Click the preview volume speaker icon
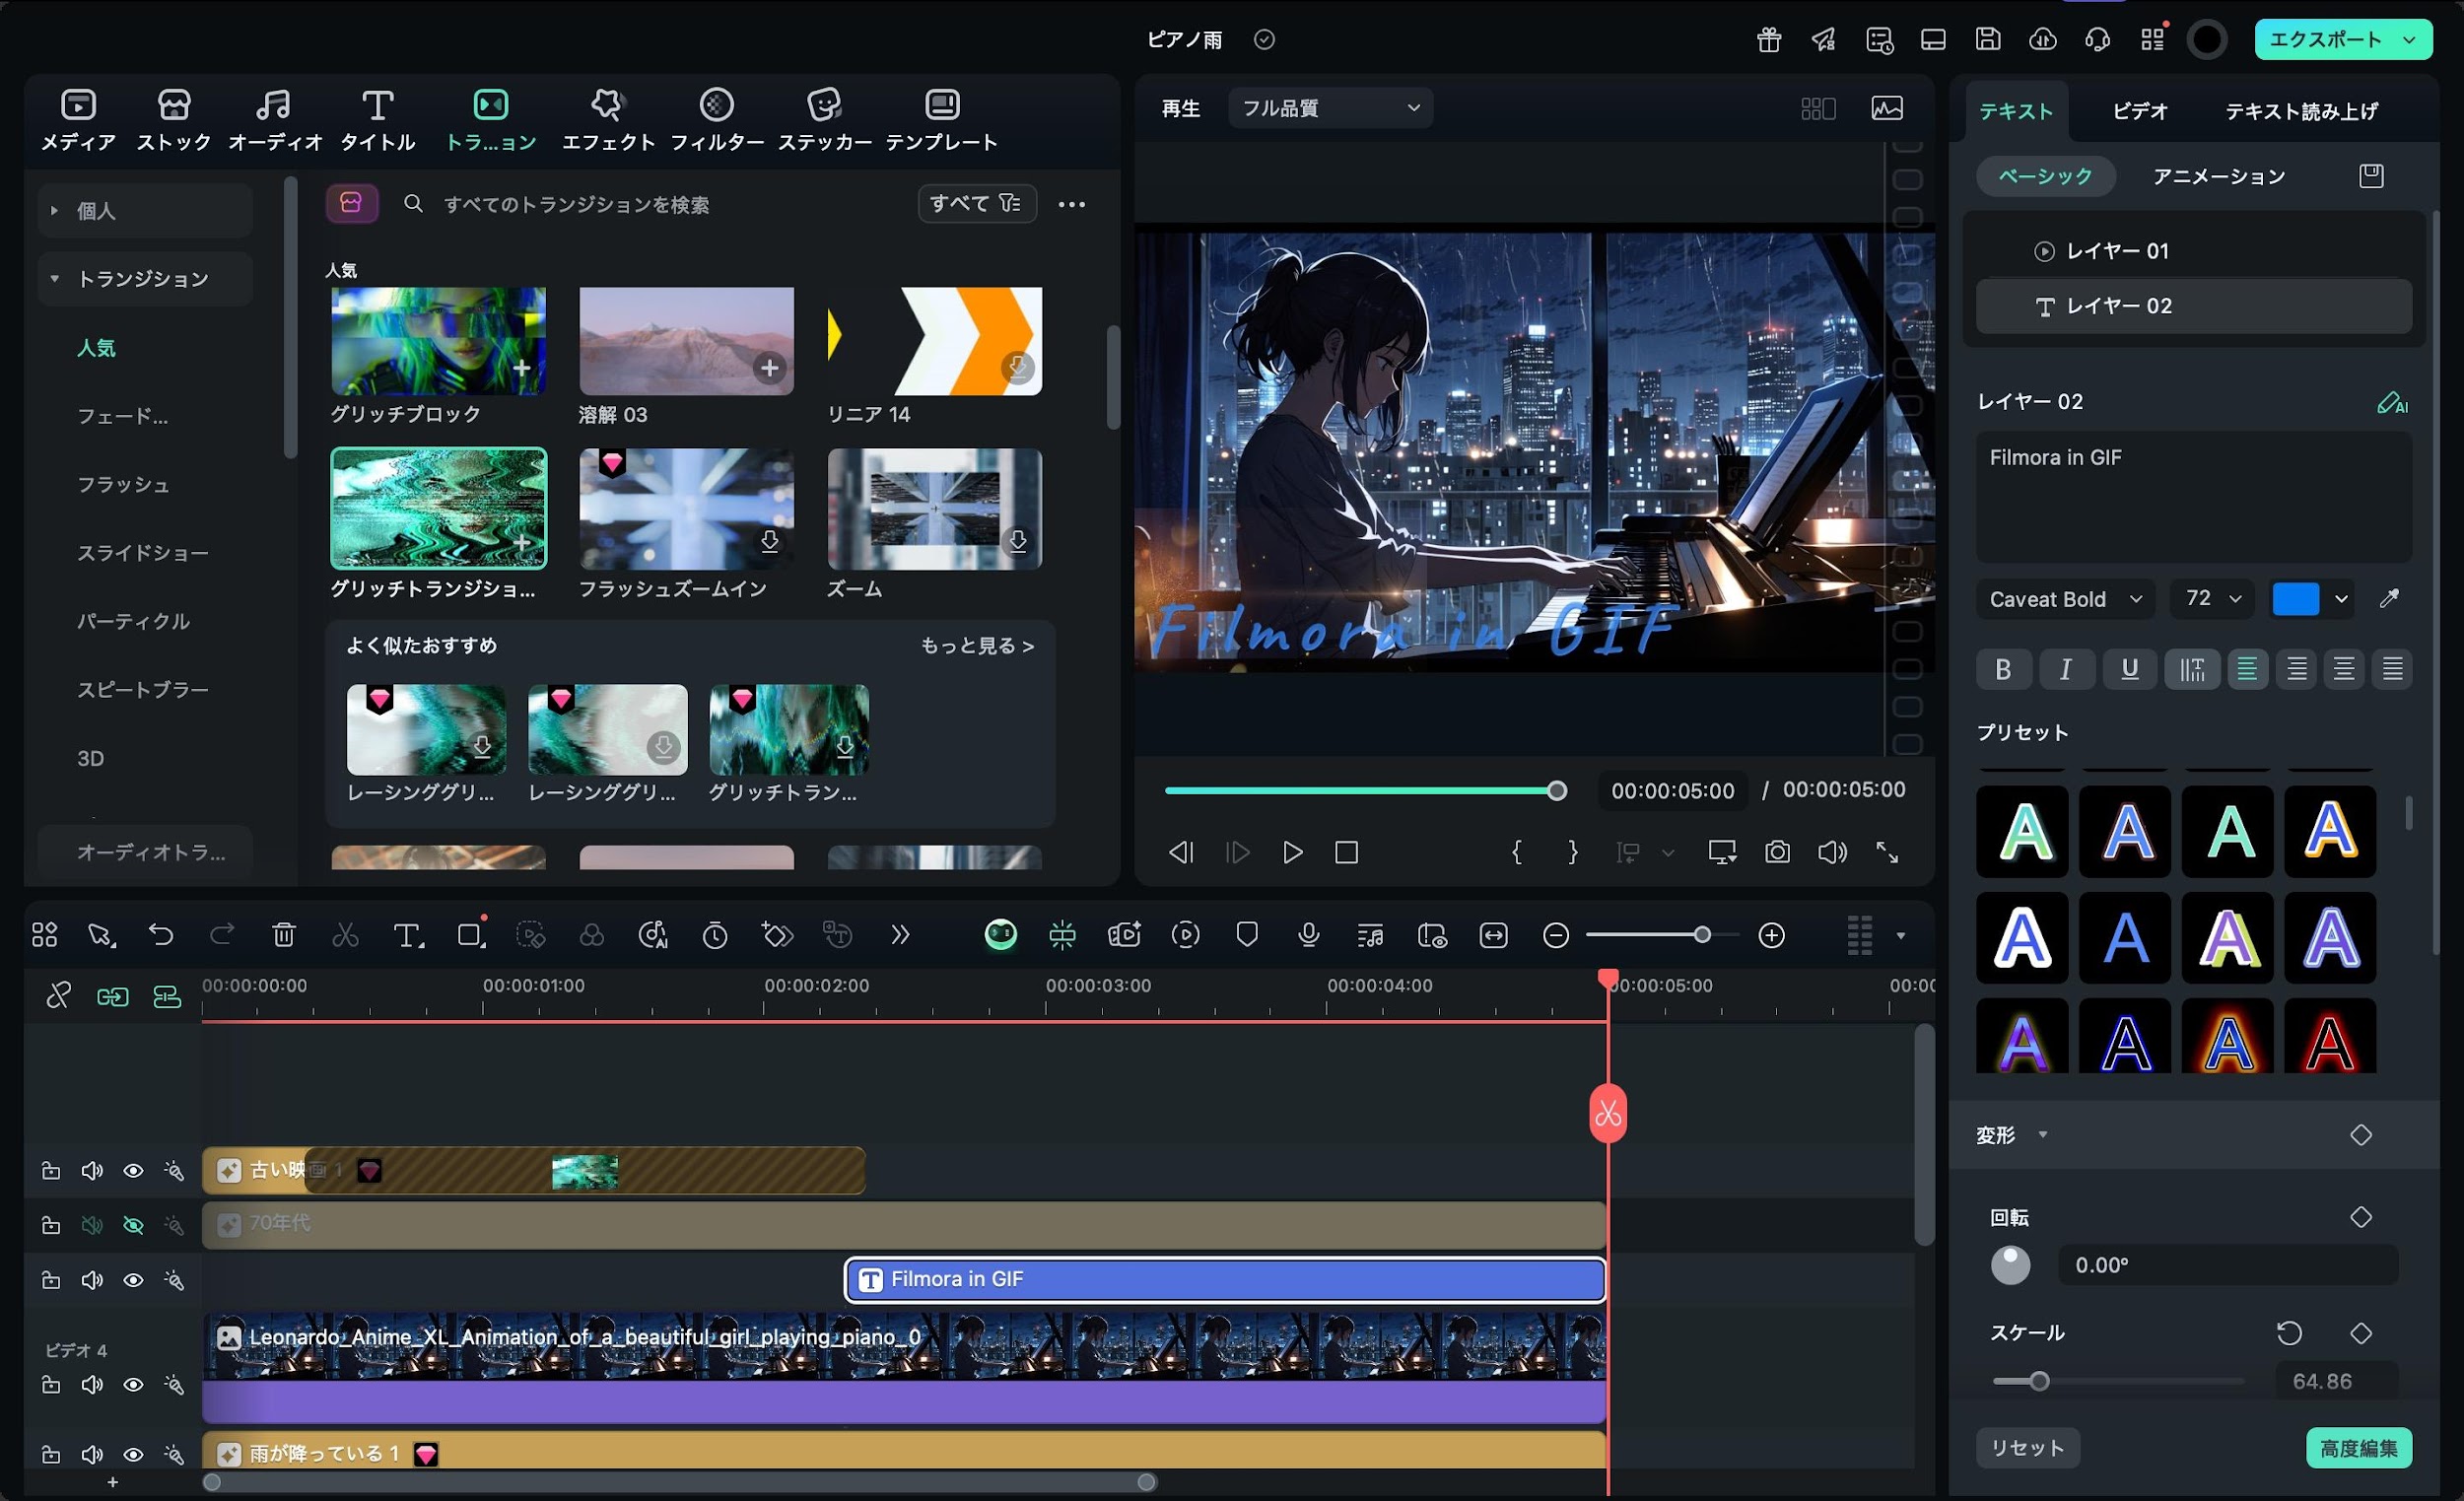The image size is (2464, 1501). tap(1832, 852)
